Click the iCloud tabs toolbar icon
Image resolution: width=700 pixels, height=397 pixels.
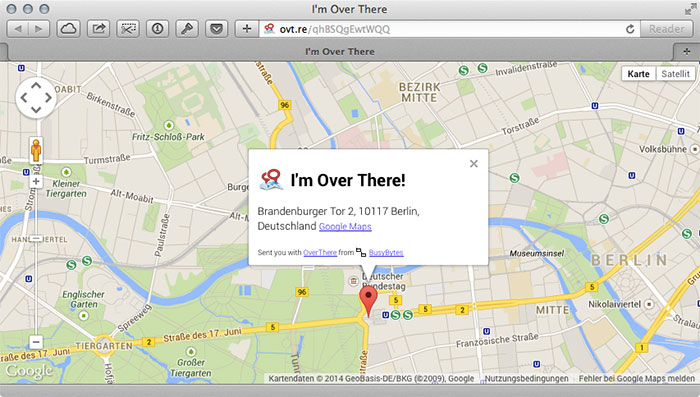click(68, 29)
